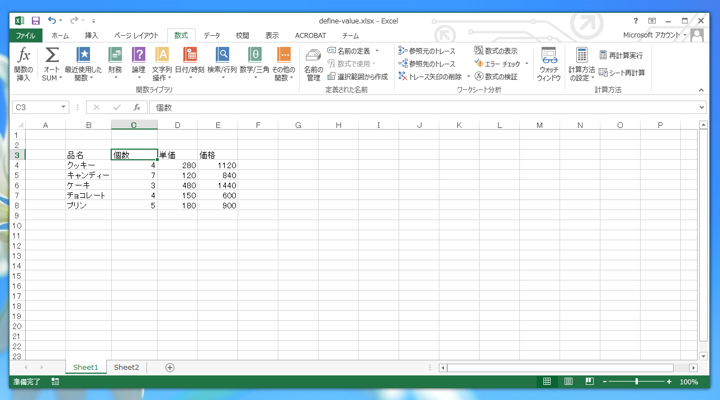The height and width of the screenshot is (400, 720).
Task: Open Calculation Options (計算方法の設定)
Action: pos(581,64)
